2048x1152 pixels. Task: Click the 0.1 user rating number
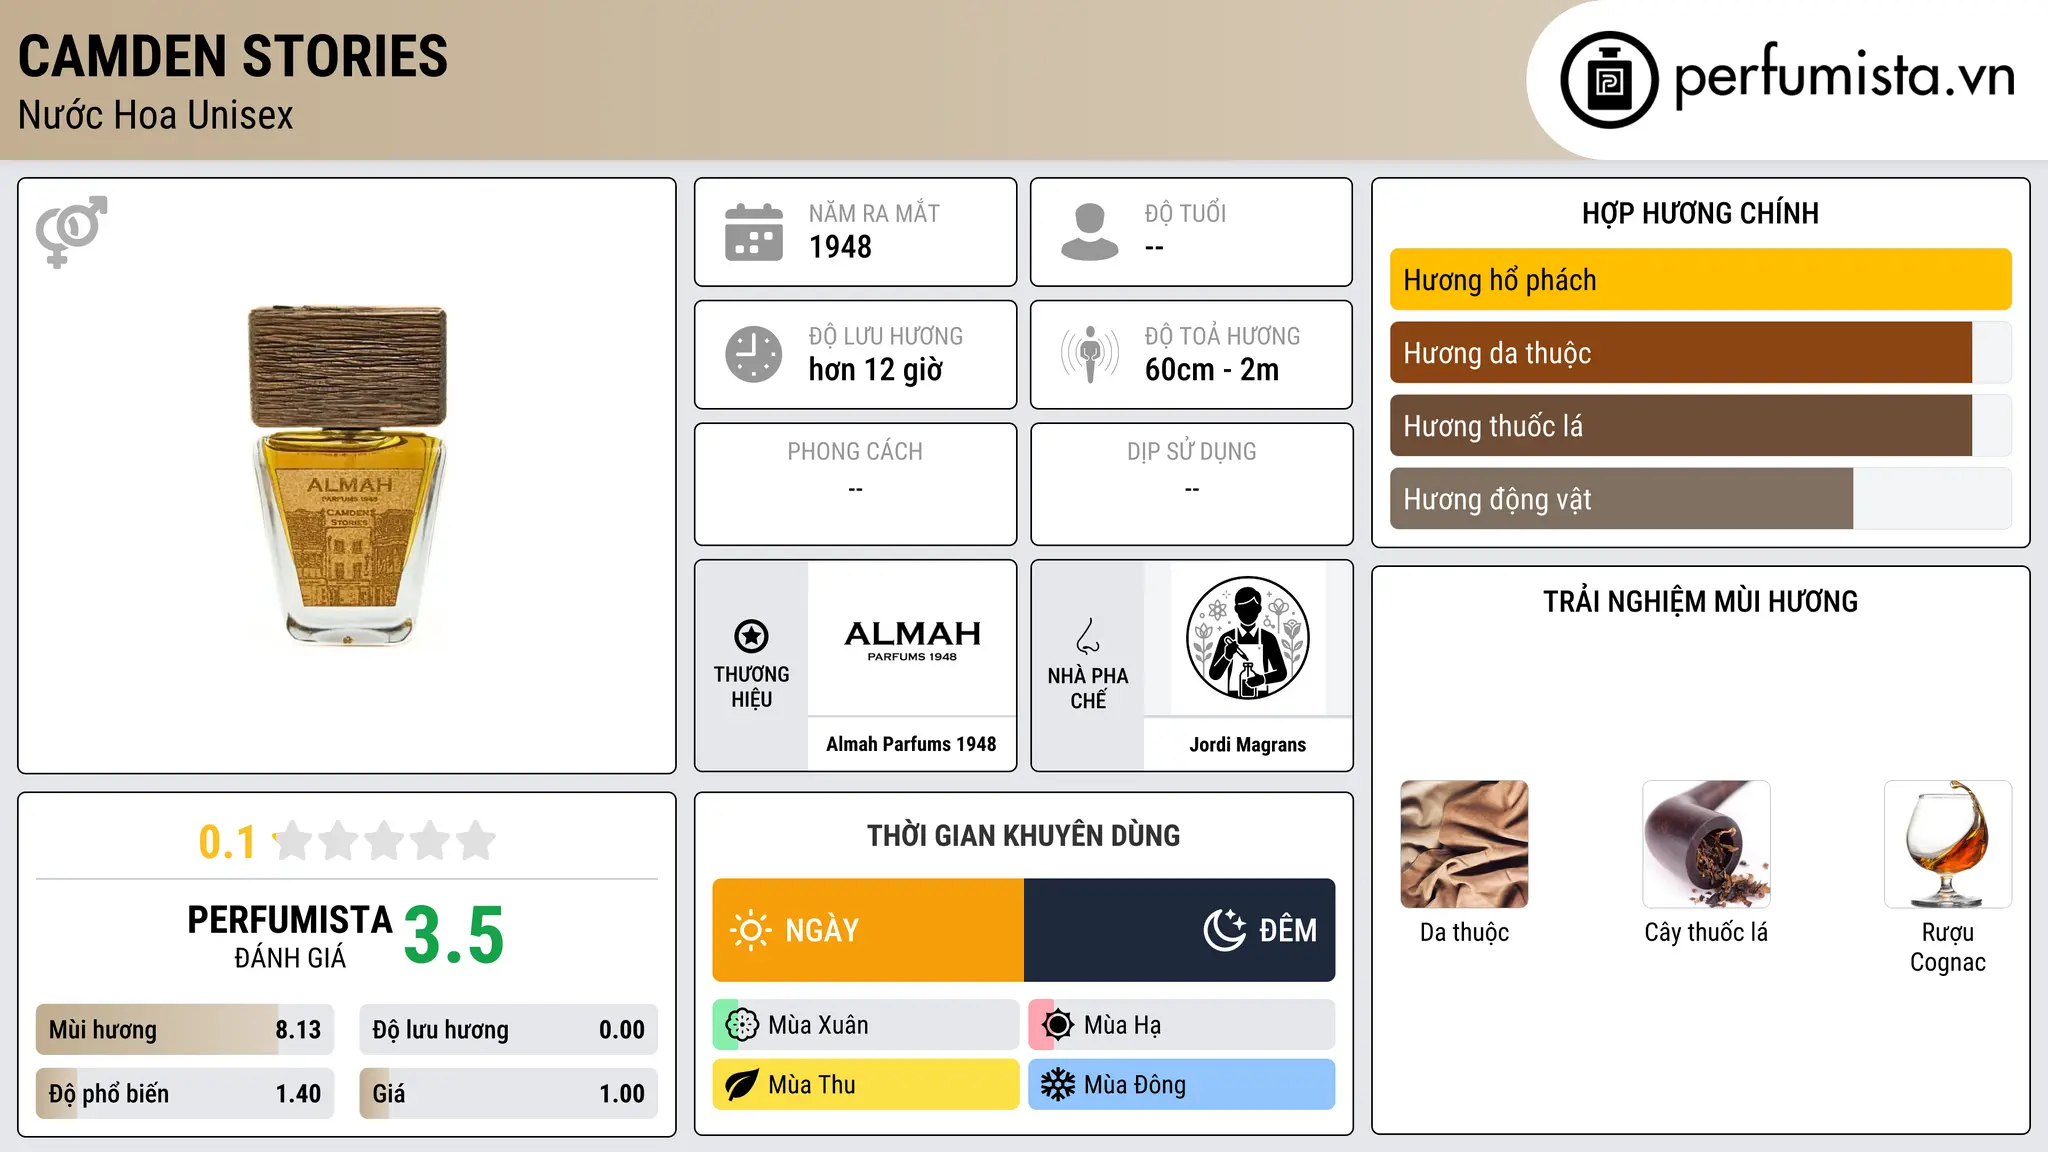tap(227, 842)
